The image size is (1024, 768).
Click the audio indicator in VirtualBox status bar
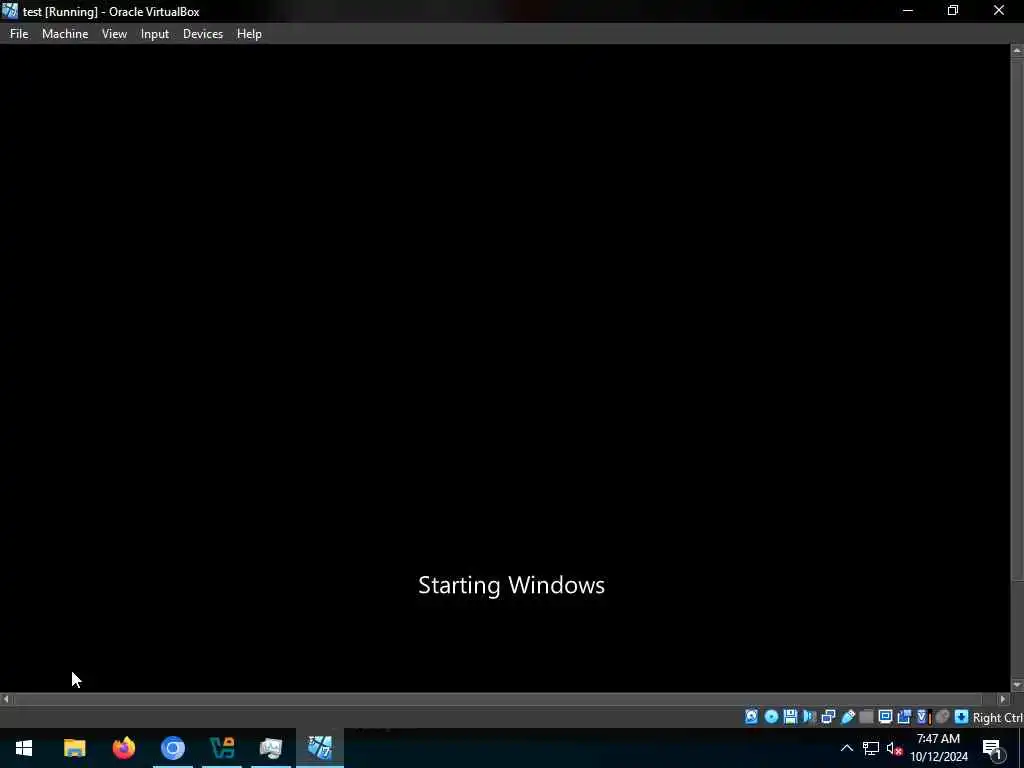[x=809, y=717]
